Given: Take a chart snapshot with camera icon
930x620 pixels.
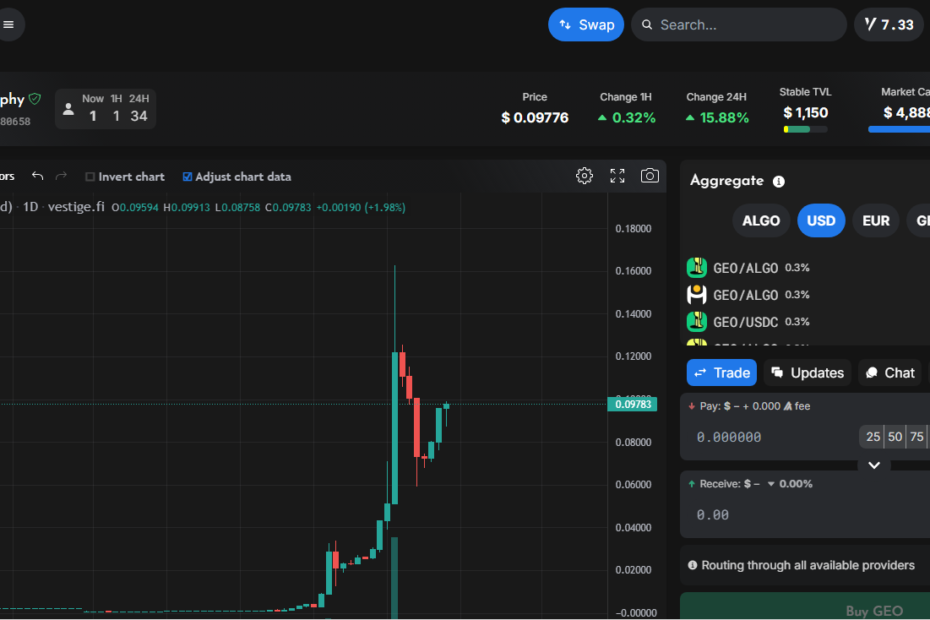Looking at the screenshot, I should (x=650, y=176).
